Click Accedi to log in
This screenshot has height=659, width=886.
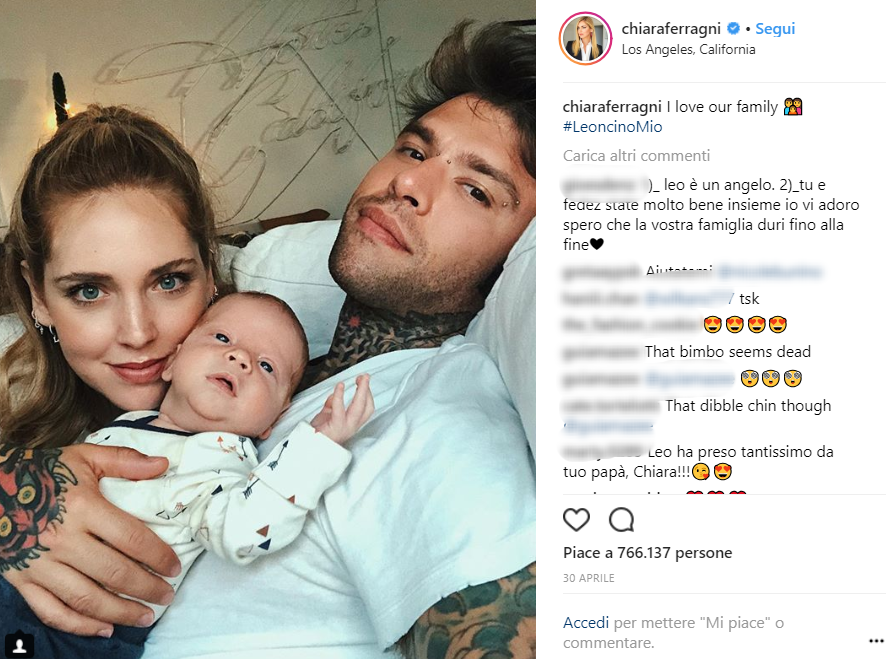coord(586,623)
